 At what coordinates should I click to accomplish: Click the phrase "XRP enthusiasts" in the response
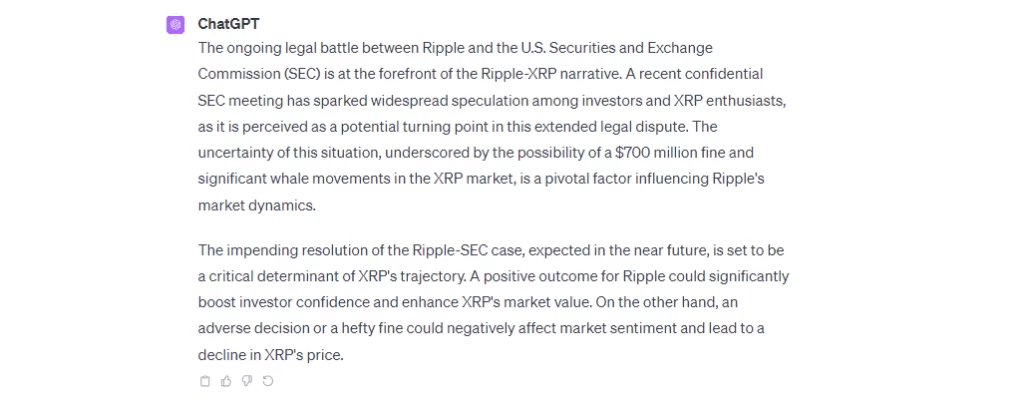[x=708, y=100]
